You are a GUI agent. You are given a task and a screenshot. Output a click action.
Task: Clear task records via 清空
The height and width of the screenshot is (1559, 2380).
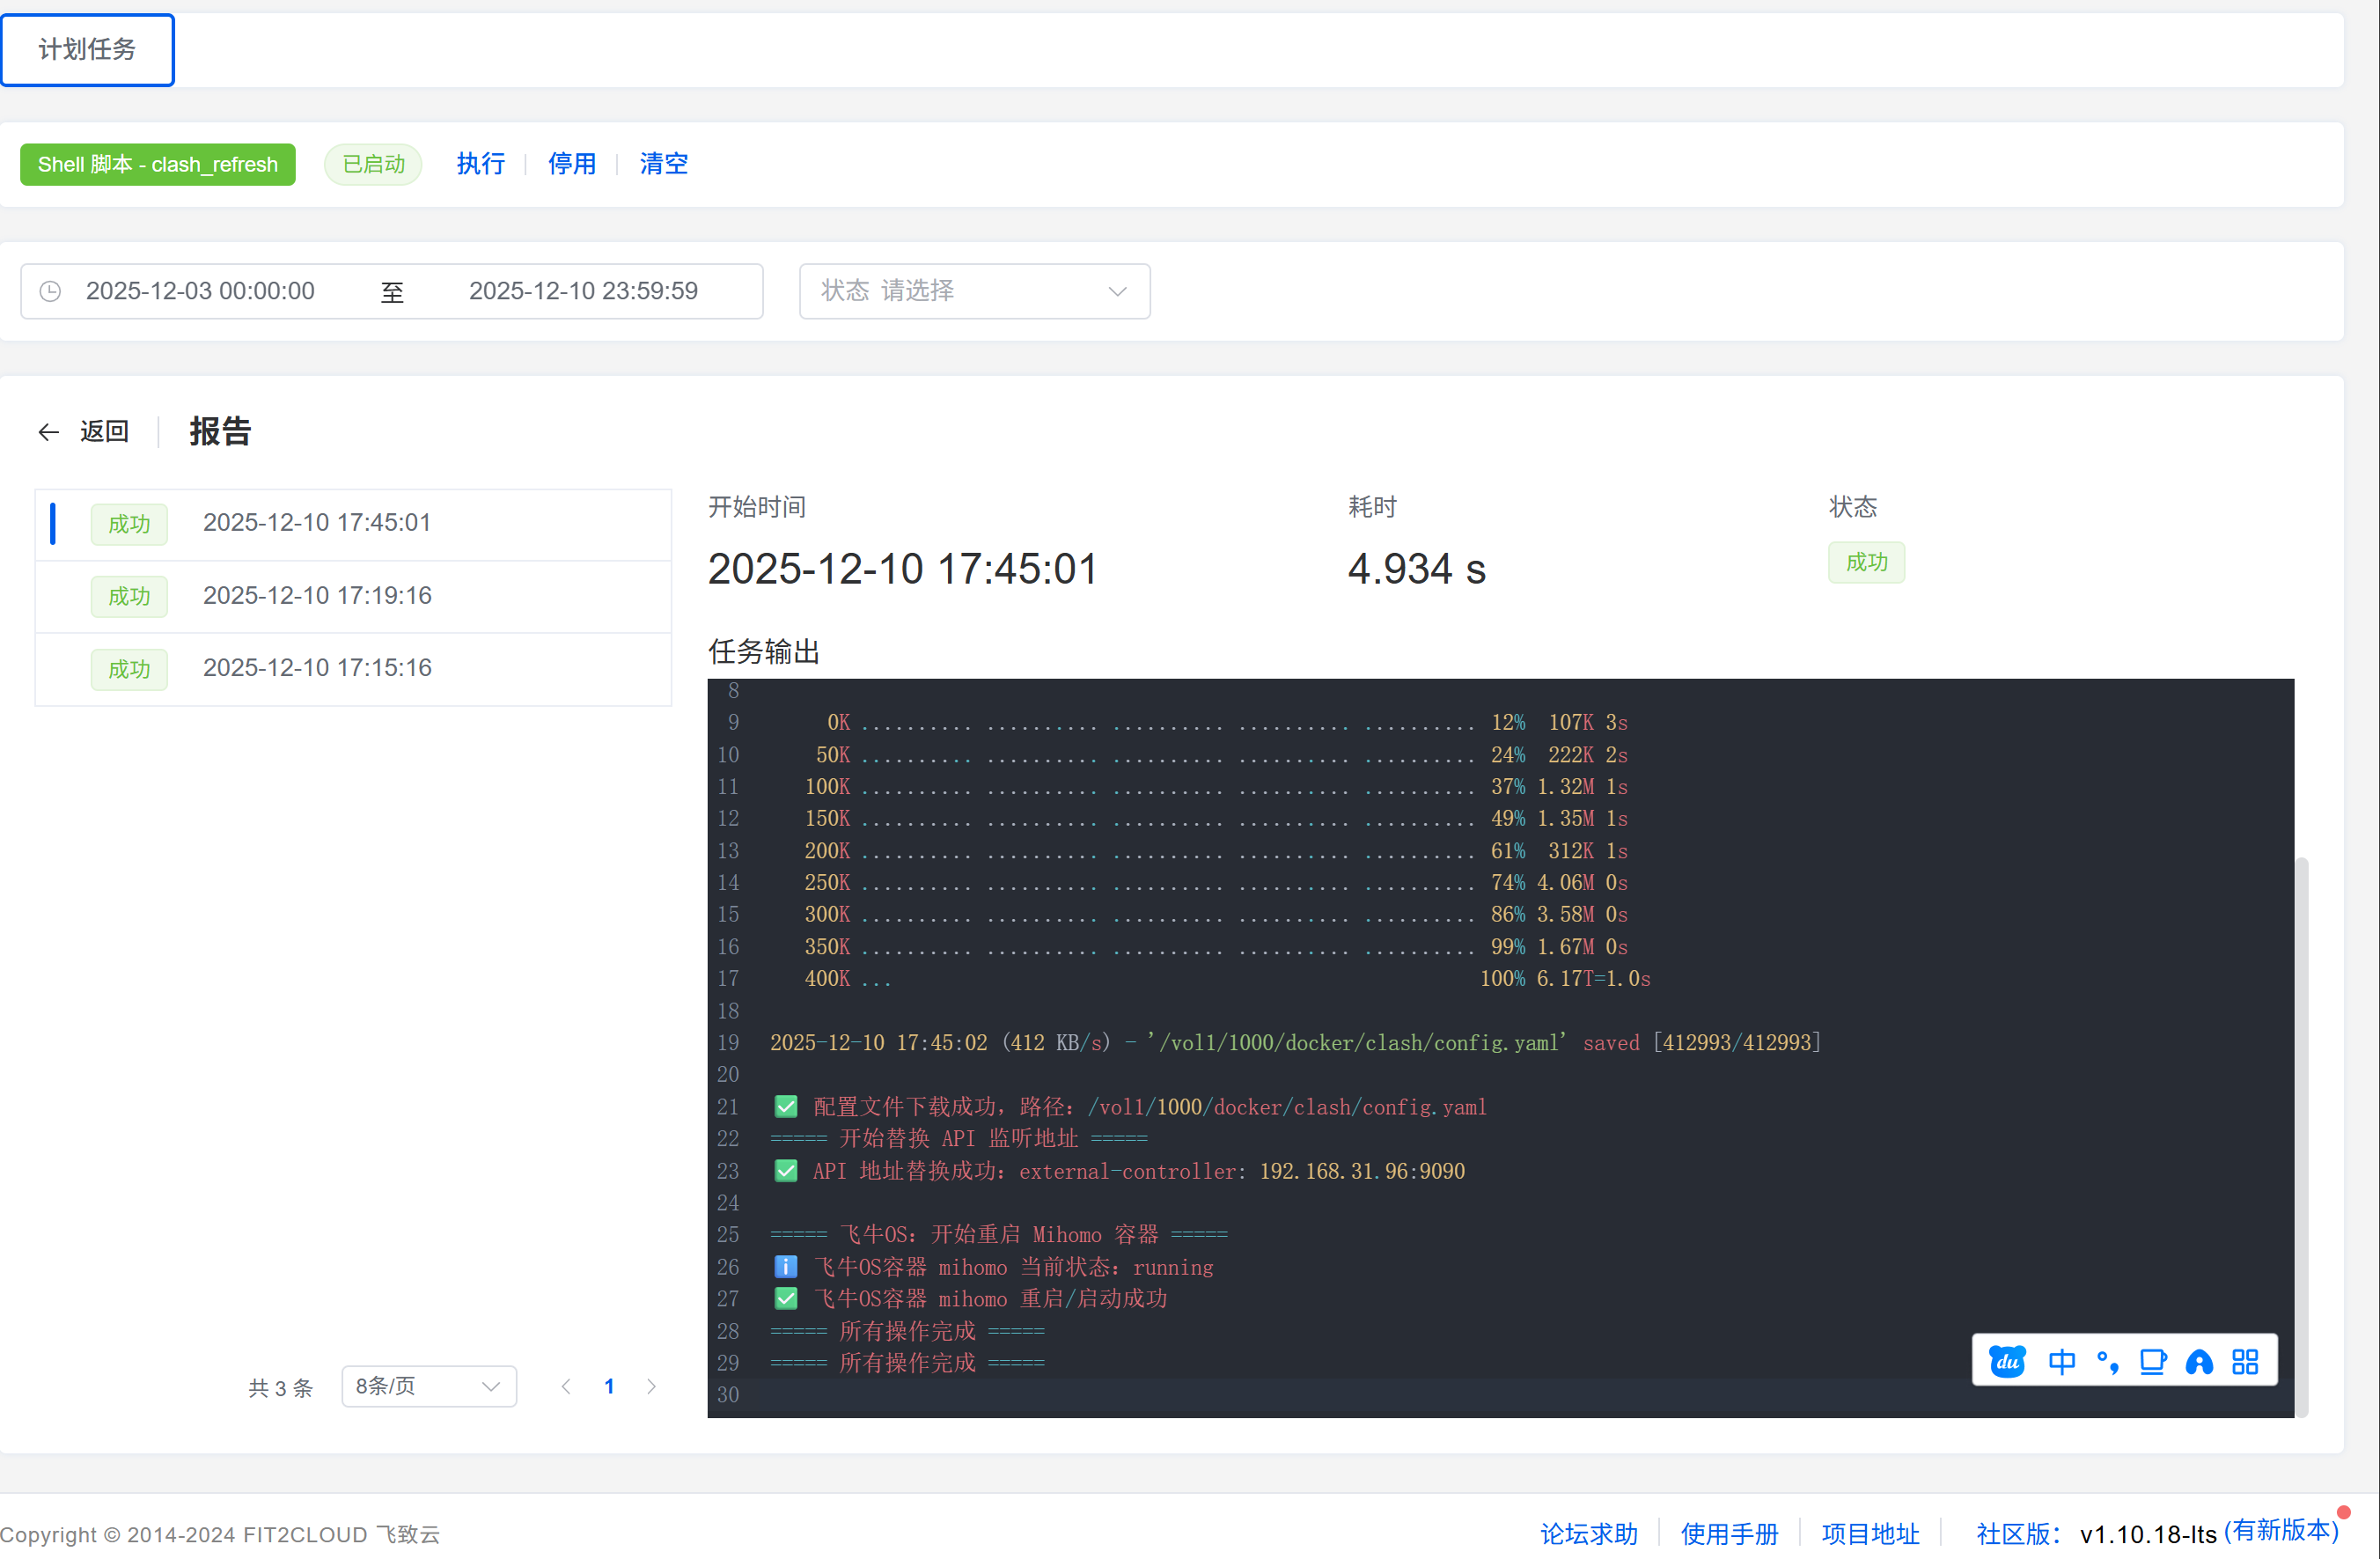point(663,163)
